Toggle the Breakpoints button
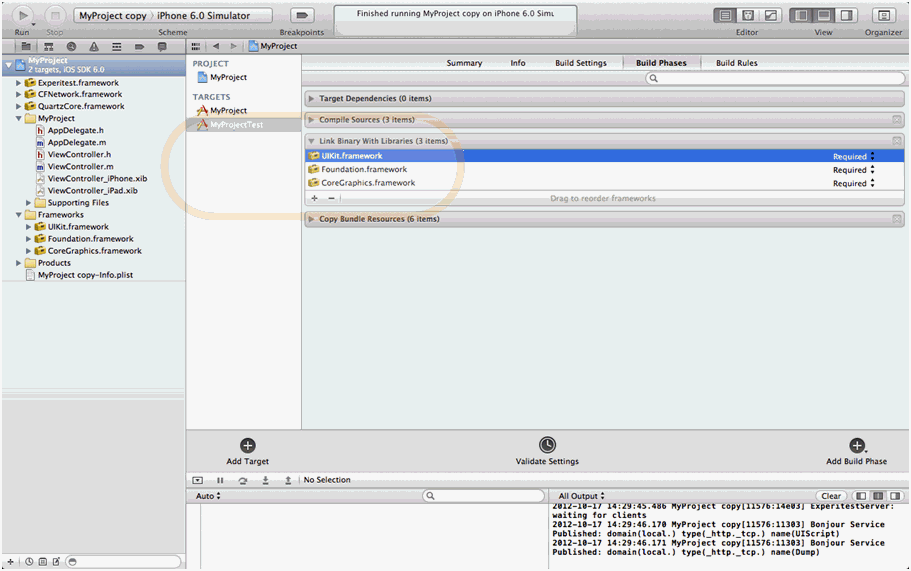The width and height of the screenshot is (911, 571). point(301,16)
